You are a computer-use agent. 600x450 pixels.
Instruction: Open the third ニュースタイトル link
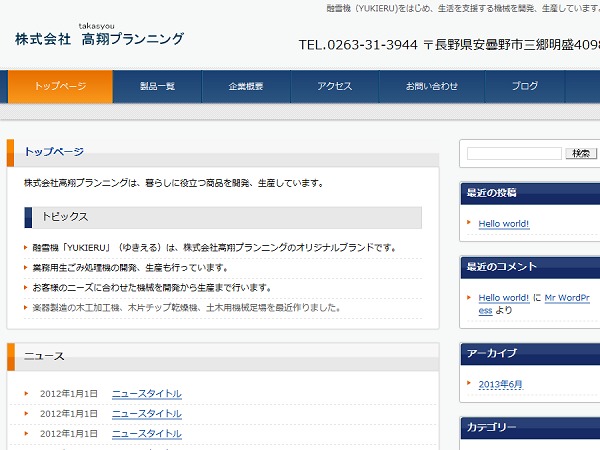pos(147,434)
